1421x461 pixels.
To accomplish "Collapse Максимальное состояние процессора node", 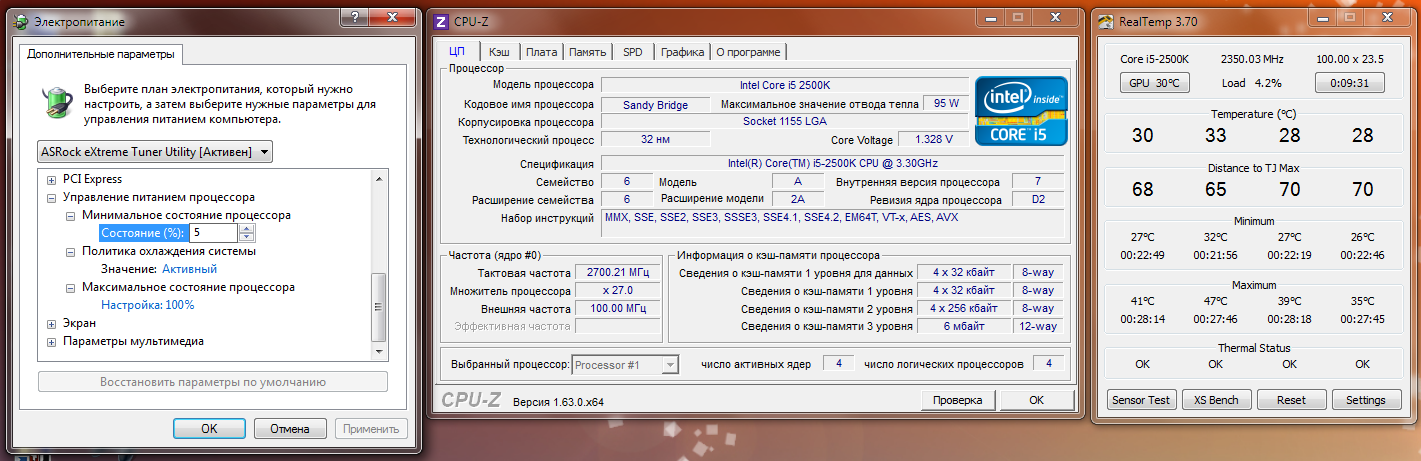I will [71, 287].
